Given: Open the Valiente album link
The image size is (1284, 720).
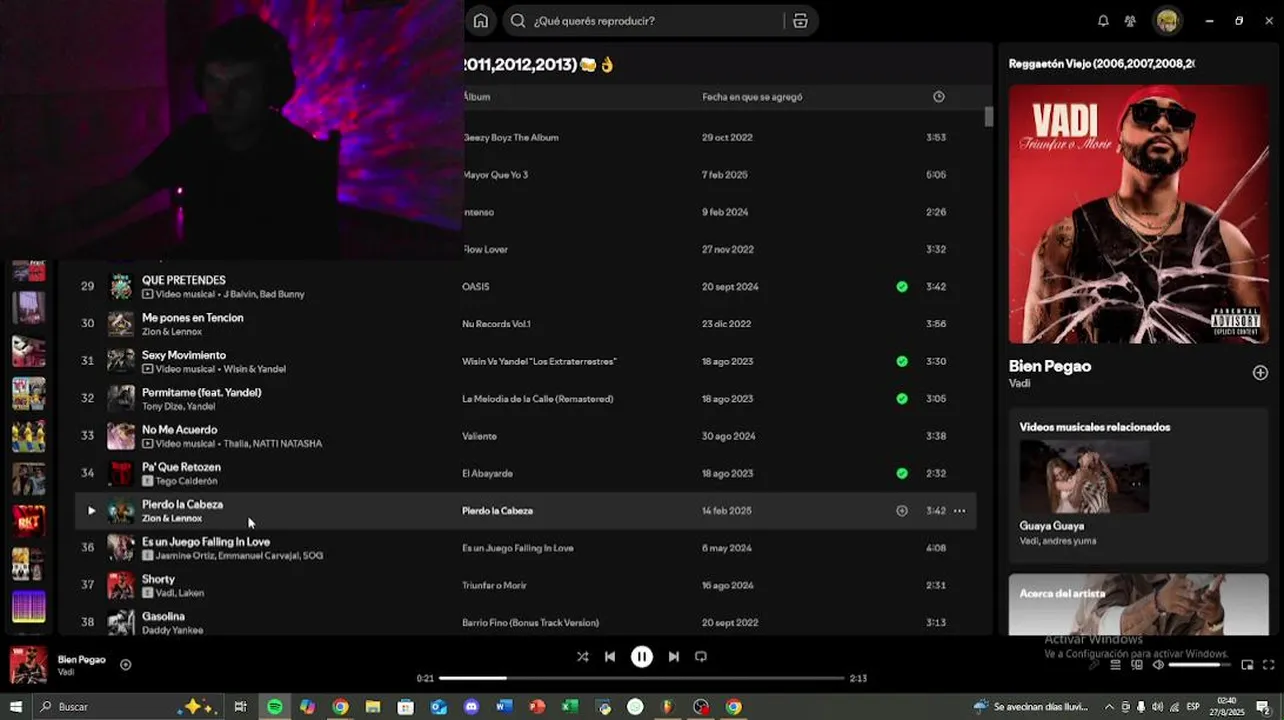Looking at the screenshot, I should [x=479, y=436].
